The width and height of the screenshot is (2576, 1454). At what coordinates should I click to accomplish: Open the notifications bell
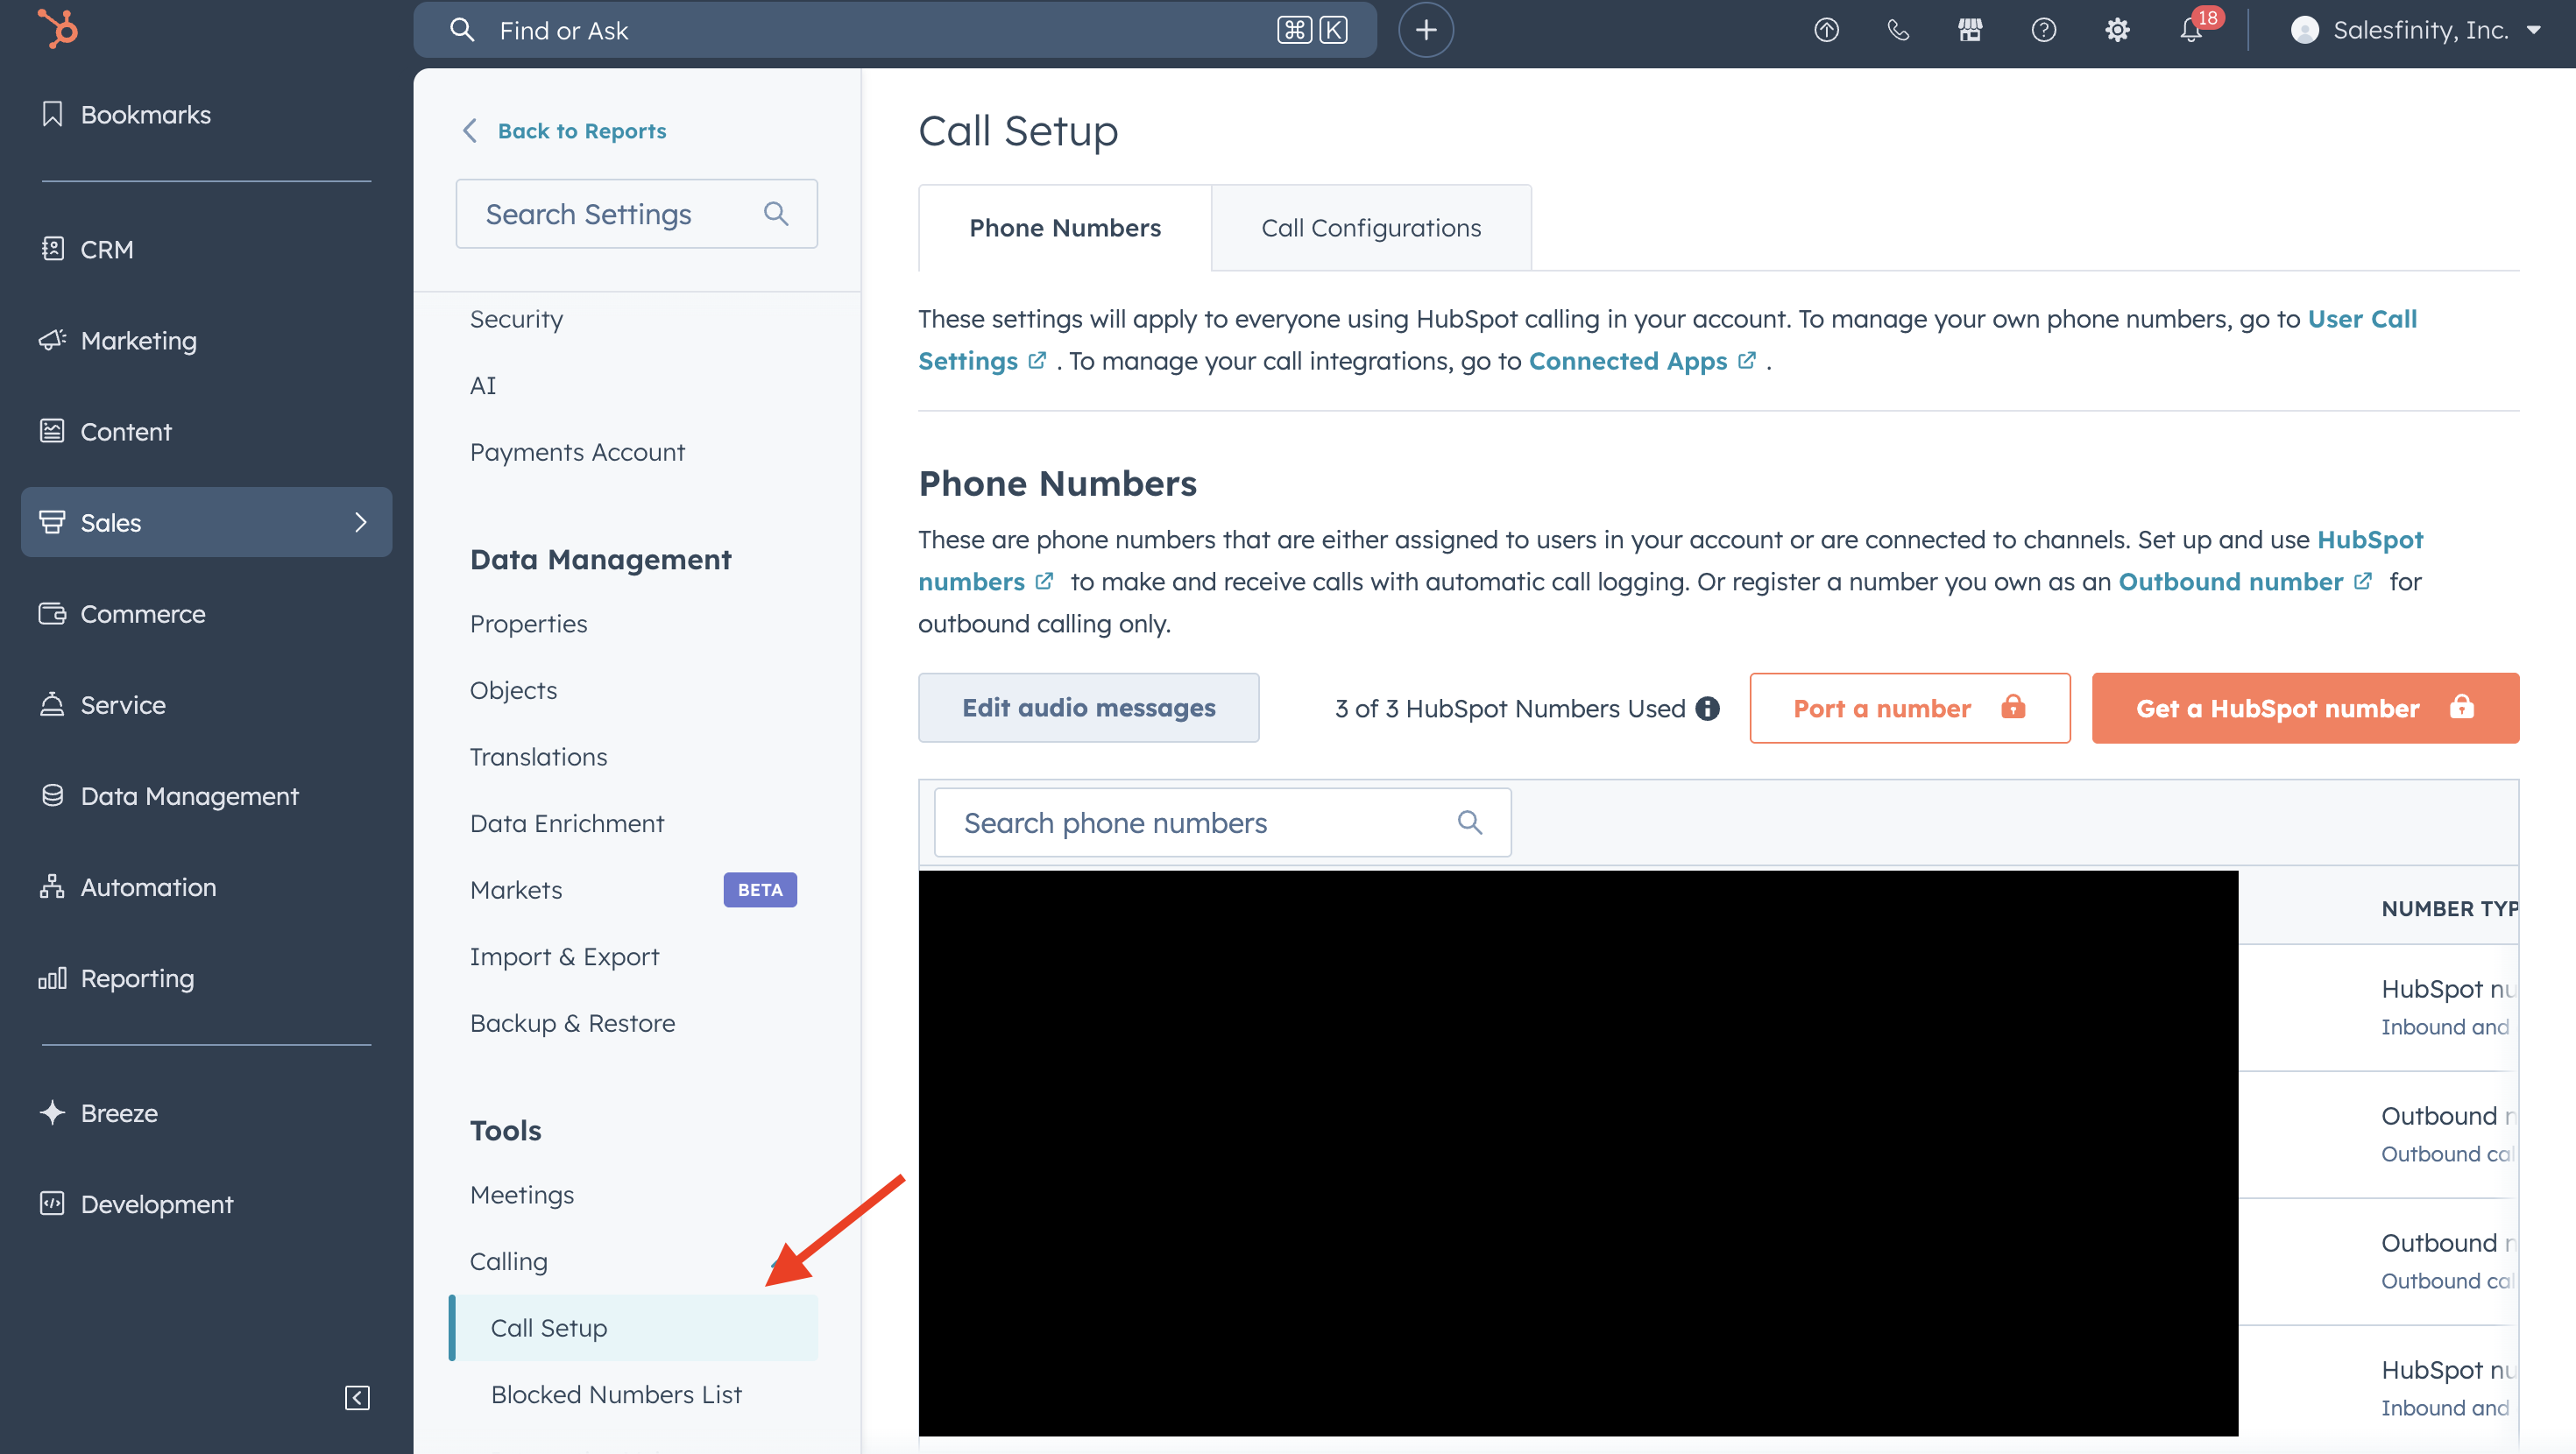pos(2190,30)
